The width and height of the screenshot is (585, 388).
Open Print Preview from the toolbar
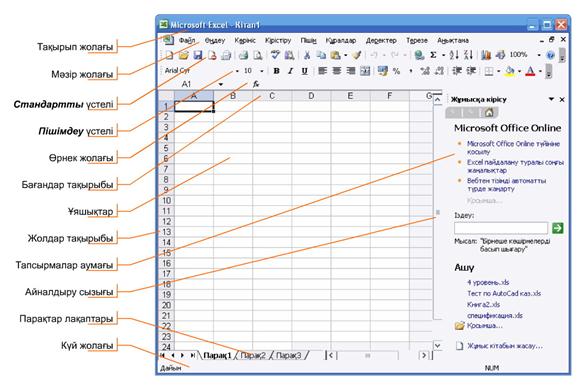[x=257, y=55]
